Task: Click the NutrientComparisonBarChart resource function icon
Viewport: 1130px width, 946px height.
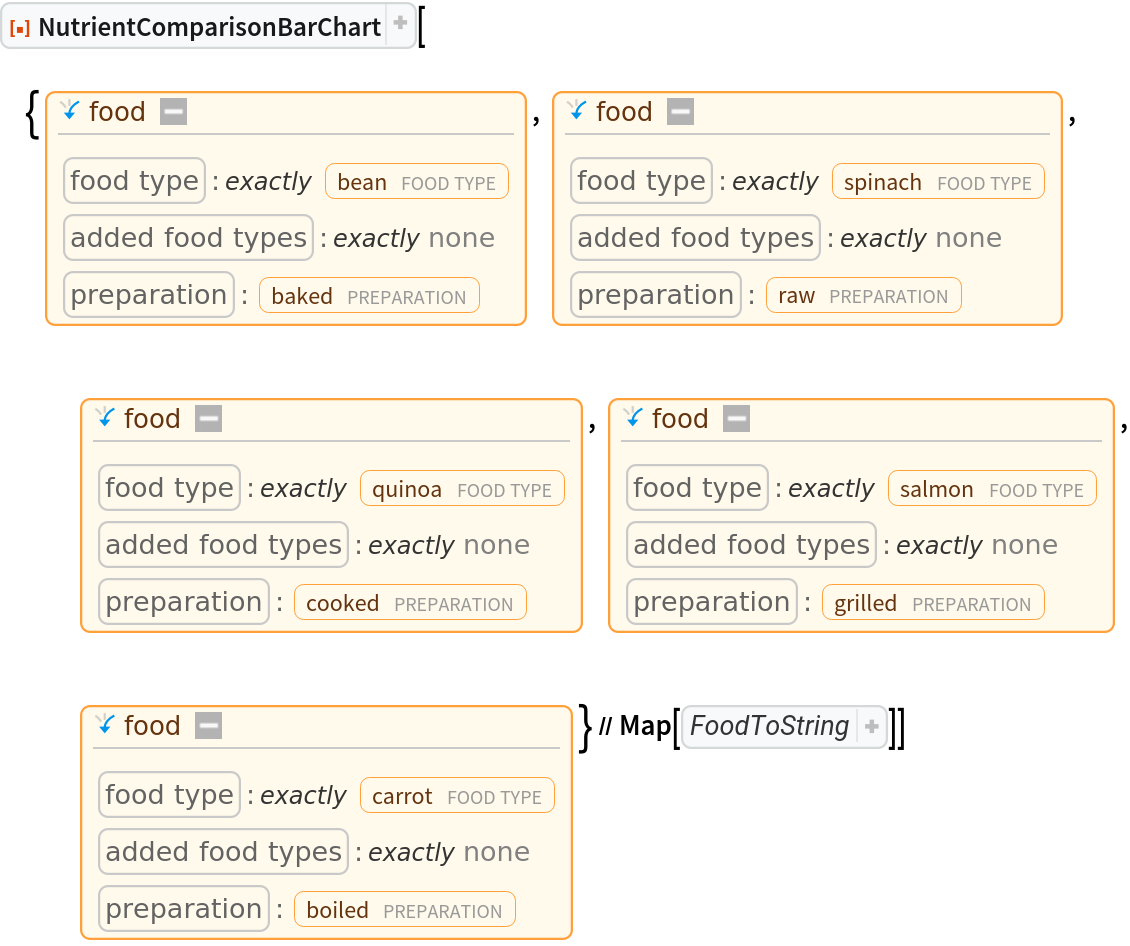Action: [20, 28]
